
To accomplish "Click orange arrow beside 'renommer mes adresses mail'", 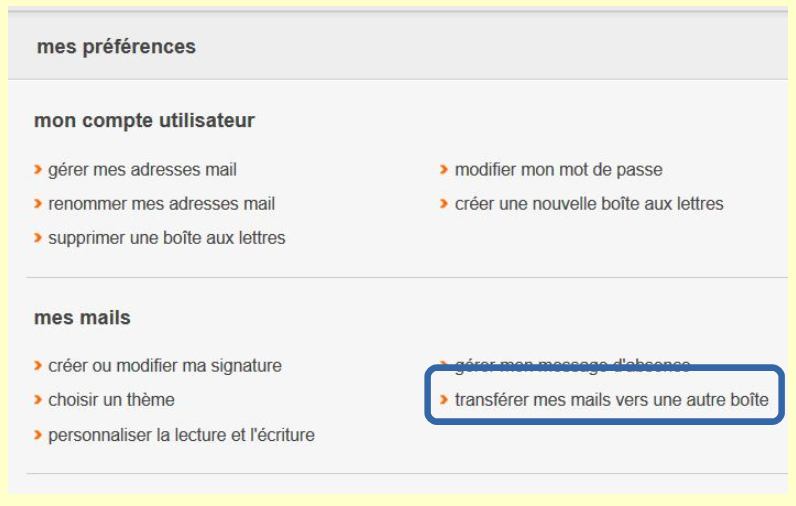I will pyautogui.click(x=38, y=204).
